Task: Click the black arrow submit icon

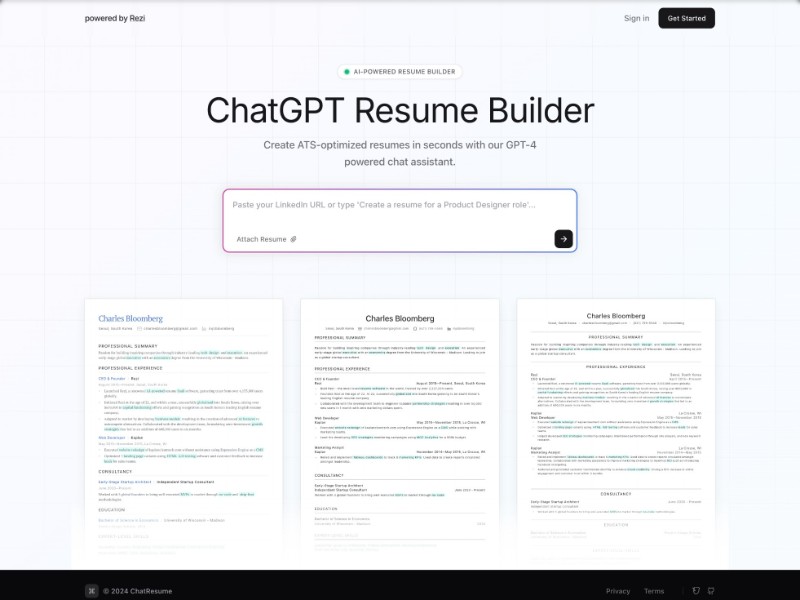Action: click(x=563, y=238)
